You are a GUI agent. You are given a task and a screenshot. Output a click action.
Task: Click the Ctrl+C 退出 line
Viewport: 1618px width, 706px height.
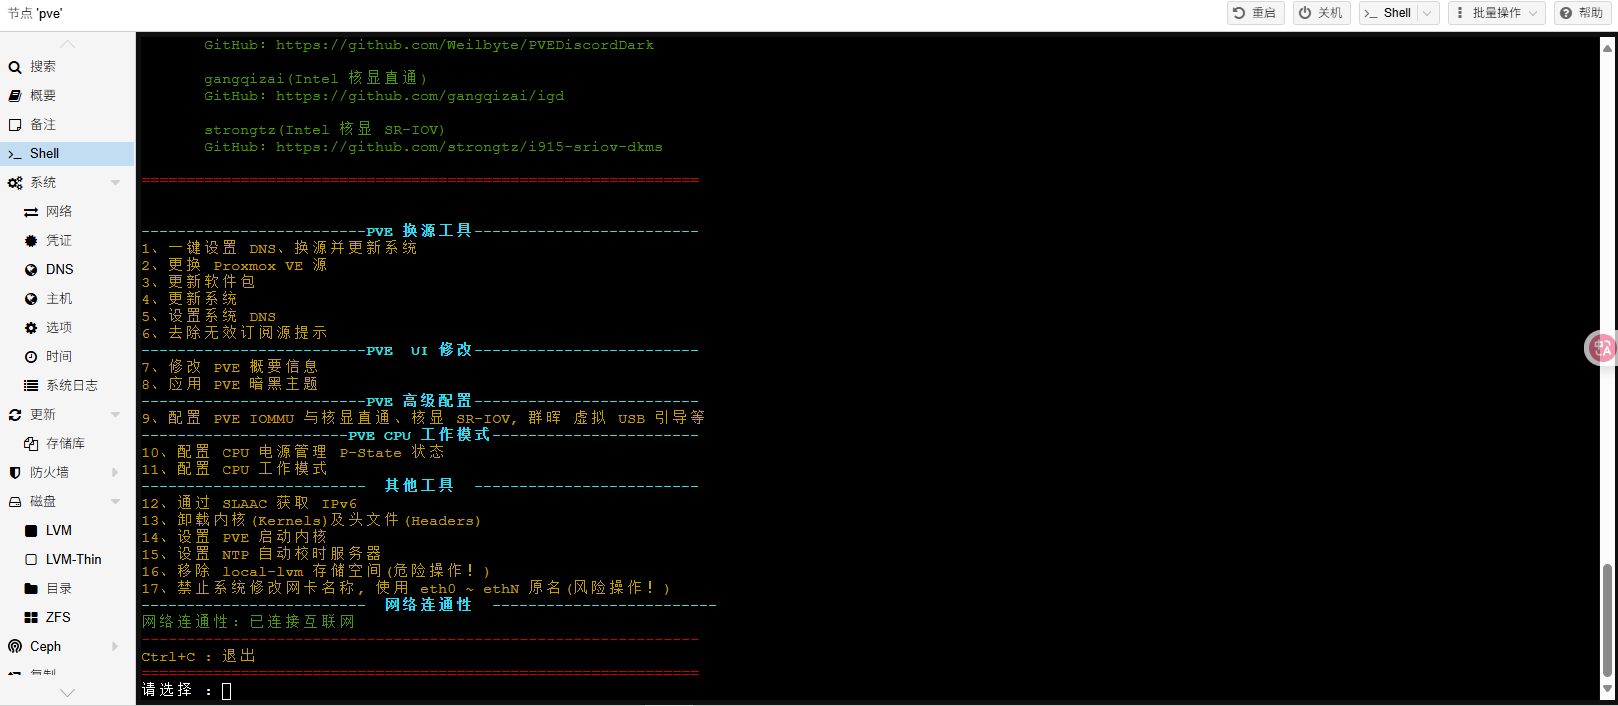tap(199, 656)
